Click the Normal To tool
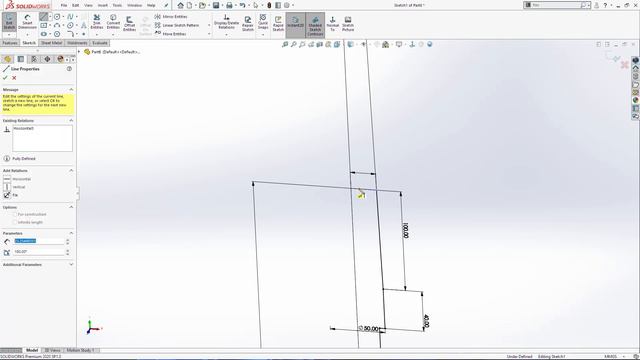This screenshot has width=640, height=360. point(332,24)
